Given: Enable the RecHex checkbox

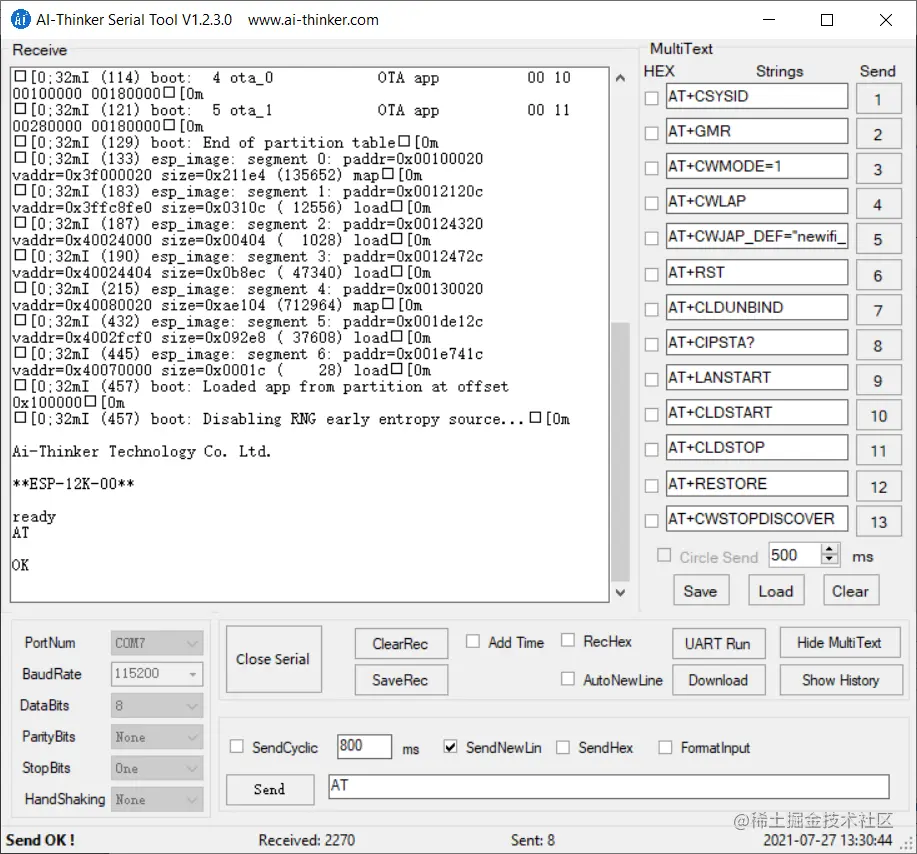Looking at the screenshot, I should [567, 640].
